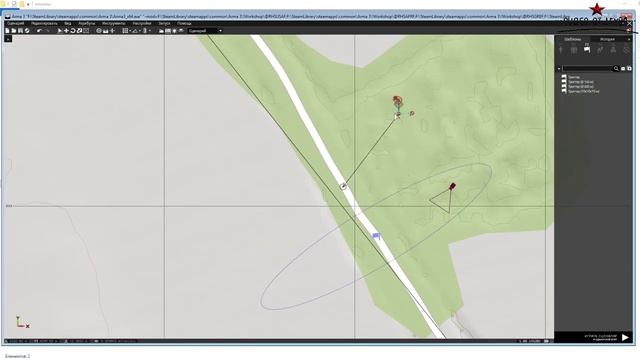Select the Markers category icon
The width and height of the screenshot is (640, 360).
pyautogui.click(x=626, y=50)
